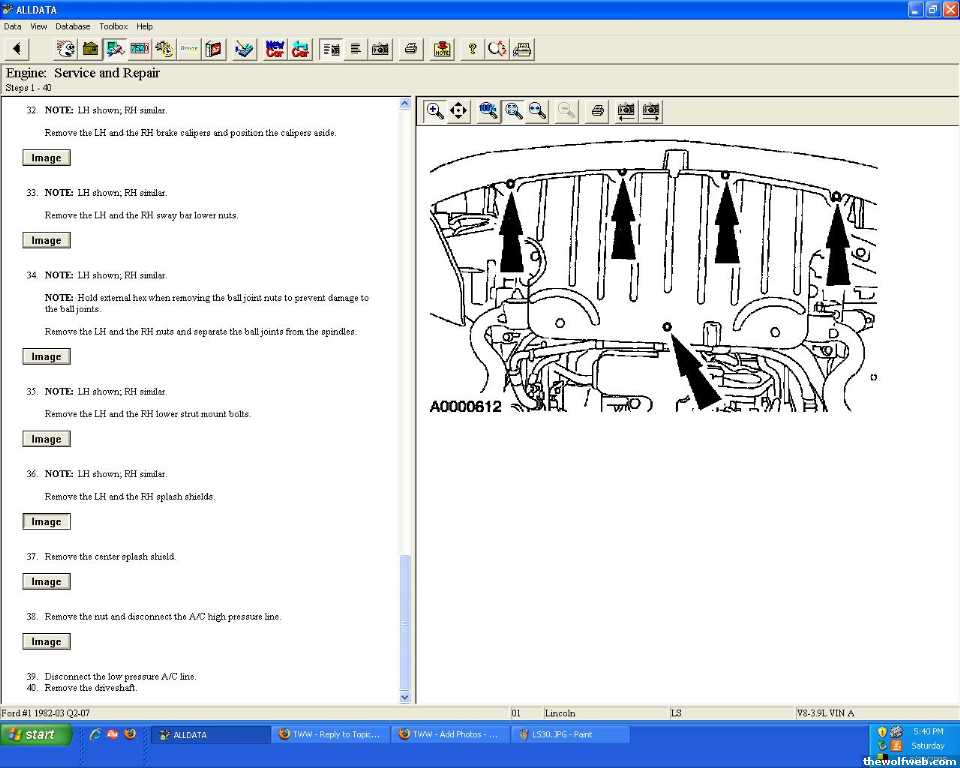This screenshot has height=768, width=960.
Task: Click the scrollbar down arrow in steps pane
Action: click(405, 697)
